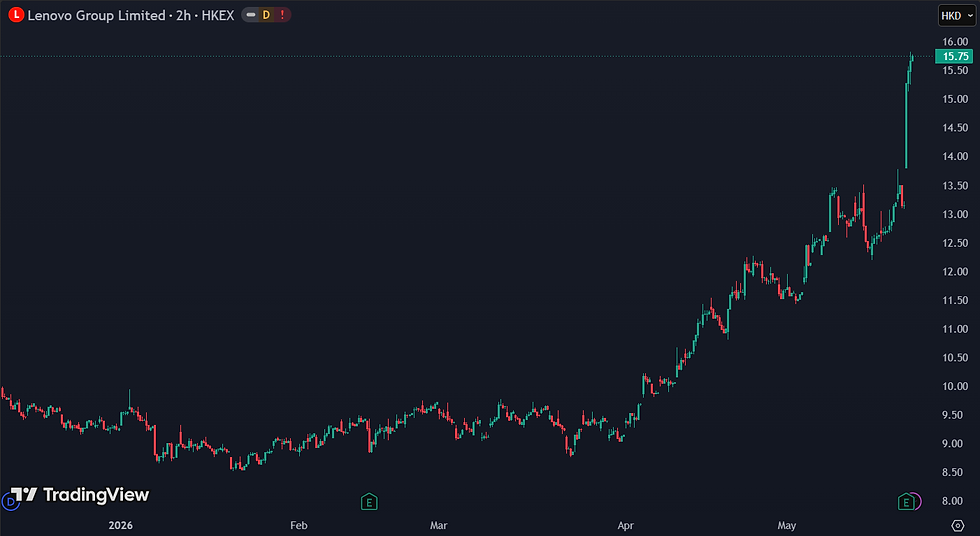Viewport: 980px width, 536px height.
Task: Open the HKD currency dropdown
Action: [957, 16]
